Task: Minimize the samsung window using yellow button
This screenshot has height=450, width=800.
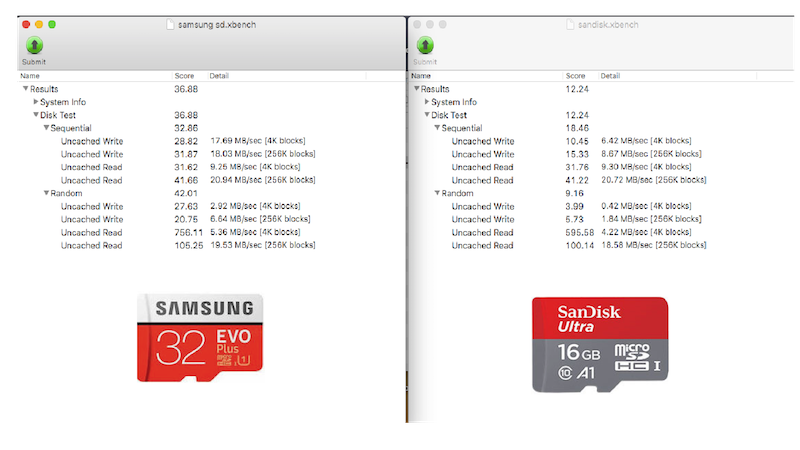Action: click(x=38, y=23)
